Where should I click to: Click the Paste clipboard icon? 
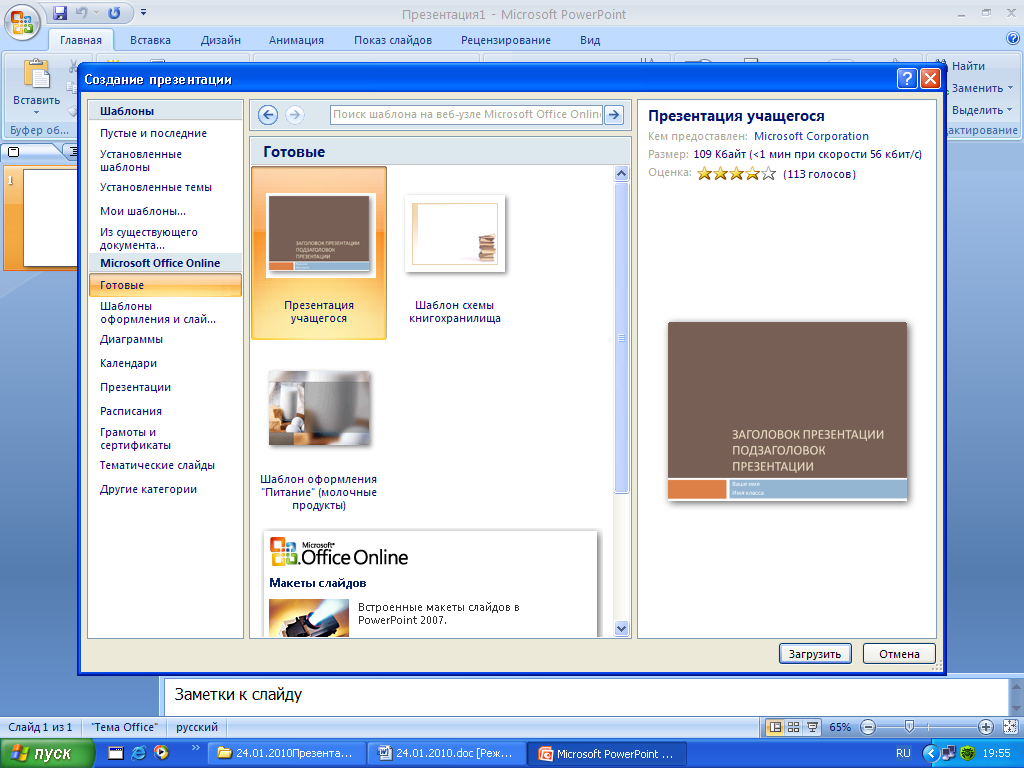[37, 74]
